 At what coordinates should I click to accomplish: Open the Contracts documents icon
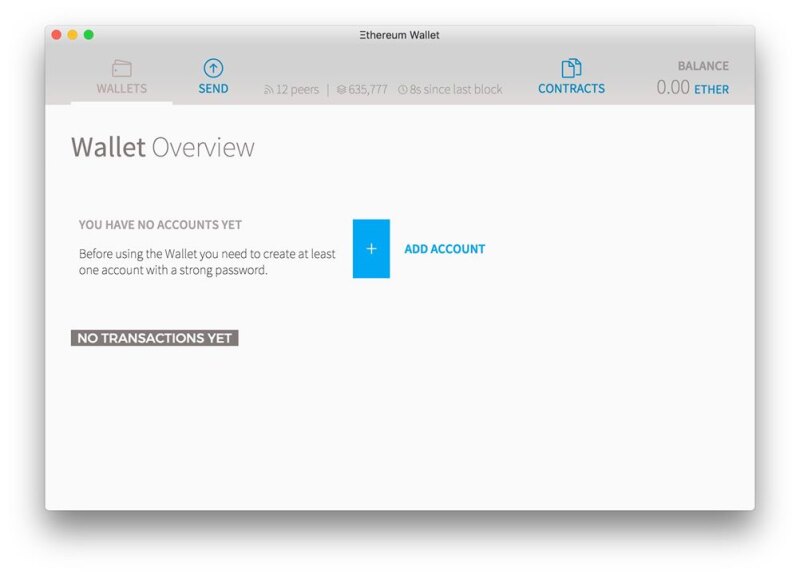click(x=571, y=68)
